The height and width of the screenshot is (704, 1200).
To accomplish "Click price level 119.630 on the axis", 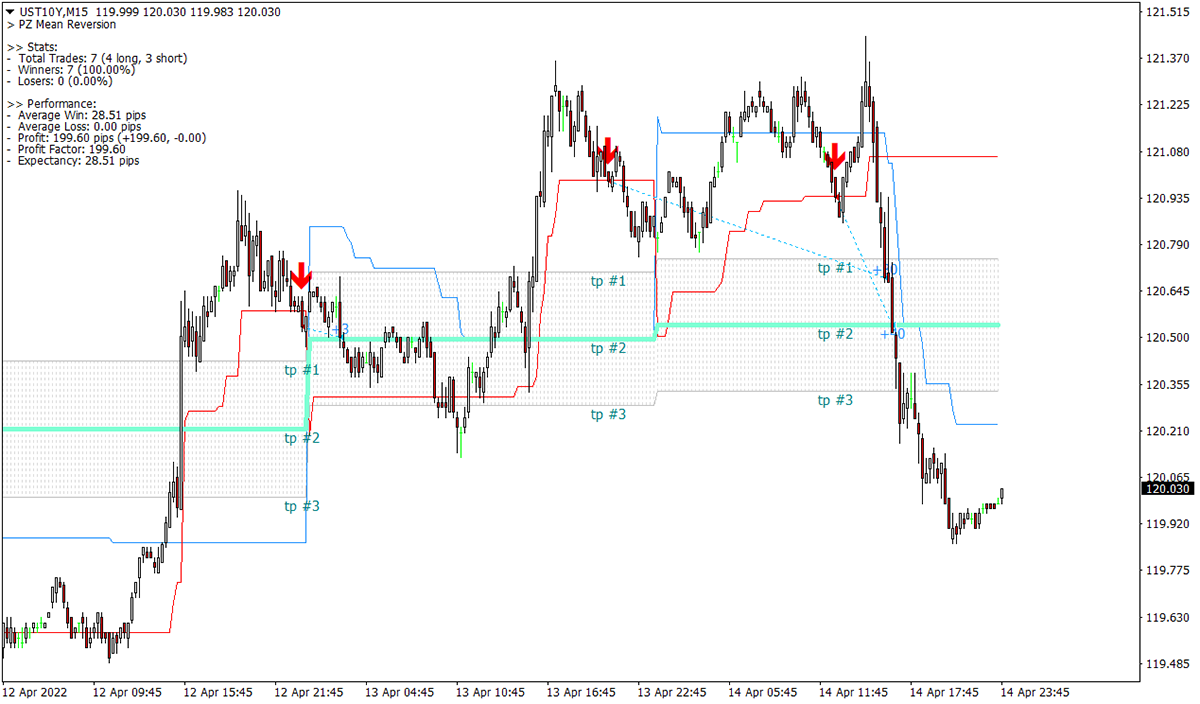I will point(1166,618).
